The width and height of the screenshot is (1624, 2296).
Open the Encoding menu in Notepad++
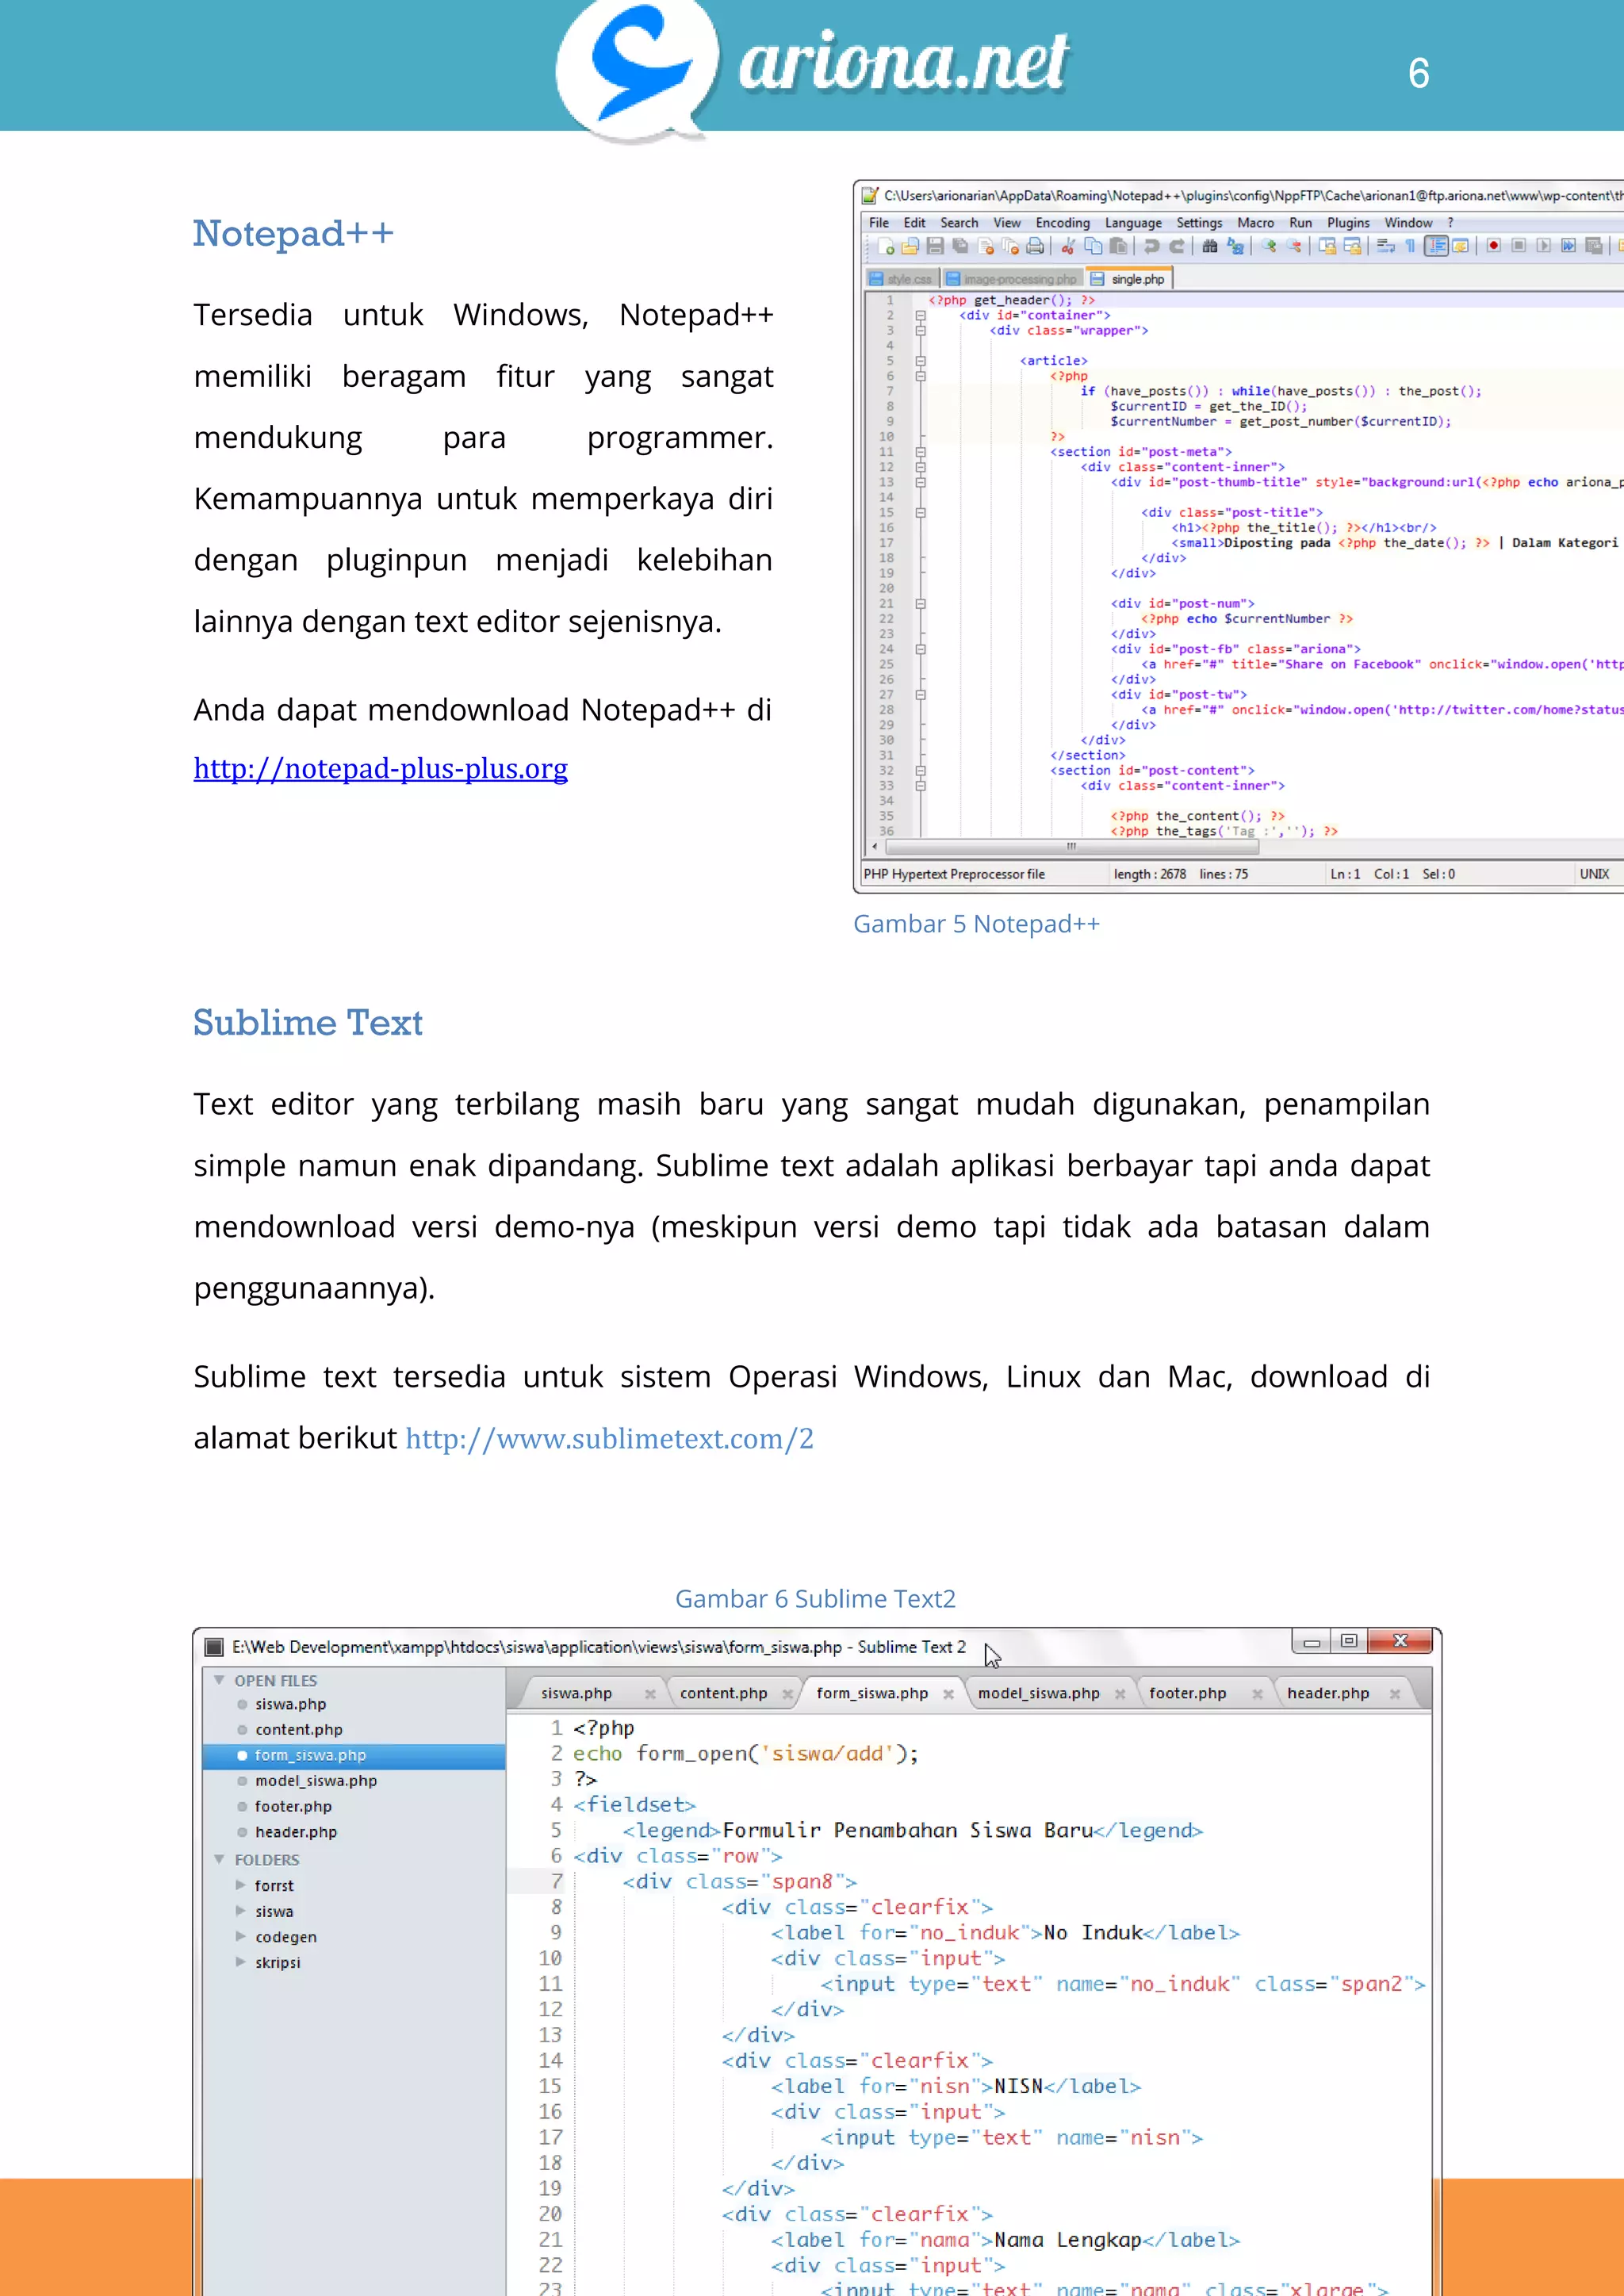coord(1062,223)
